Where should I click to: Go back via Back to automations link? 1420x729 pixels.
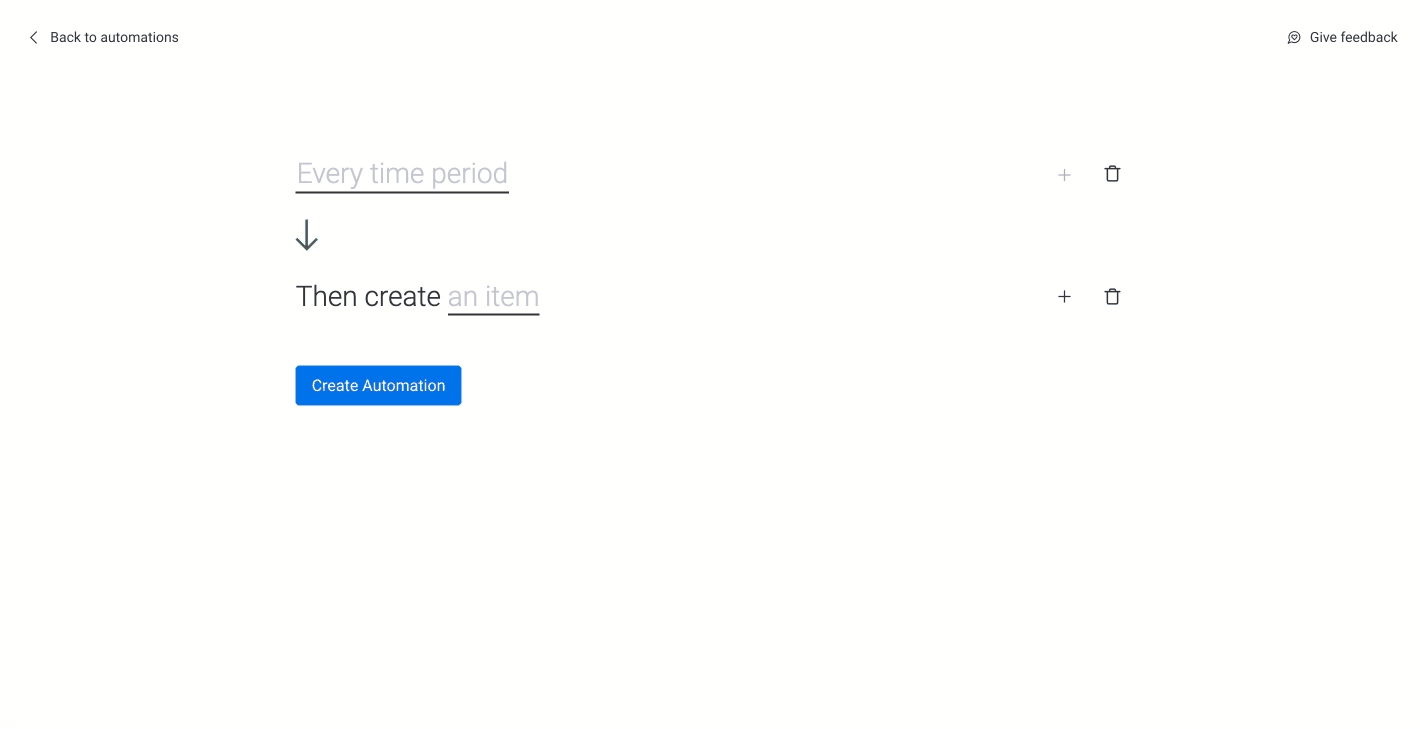[x=103, y=37]
